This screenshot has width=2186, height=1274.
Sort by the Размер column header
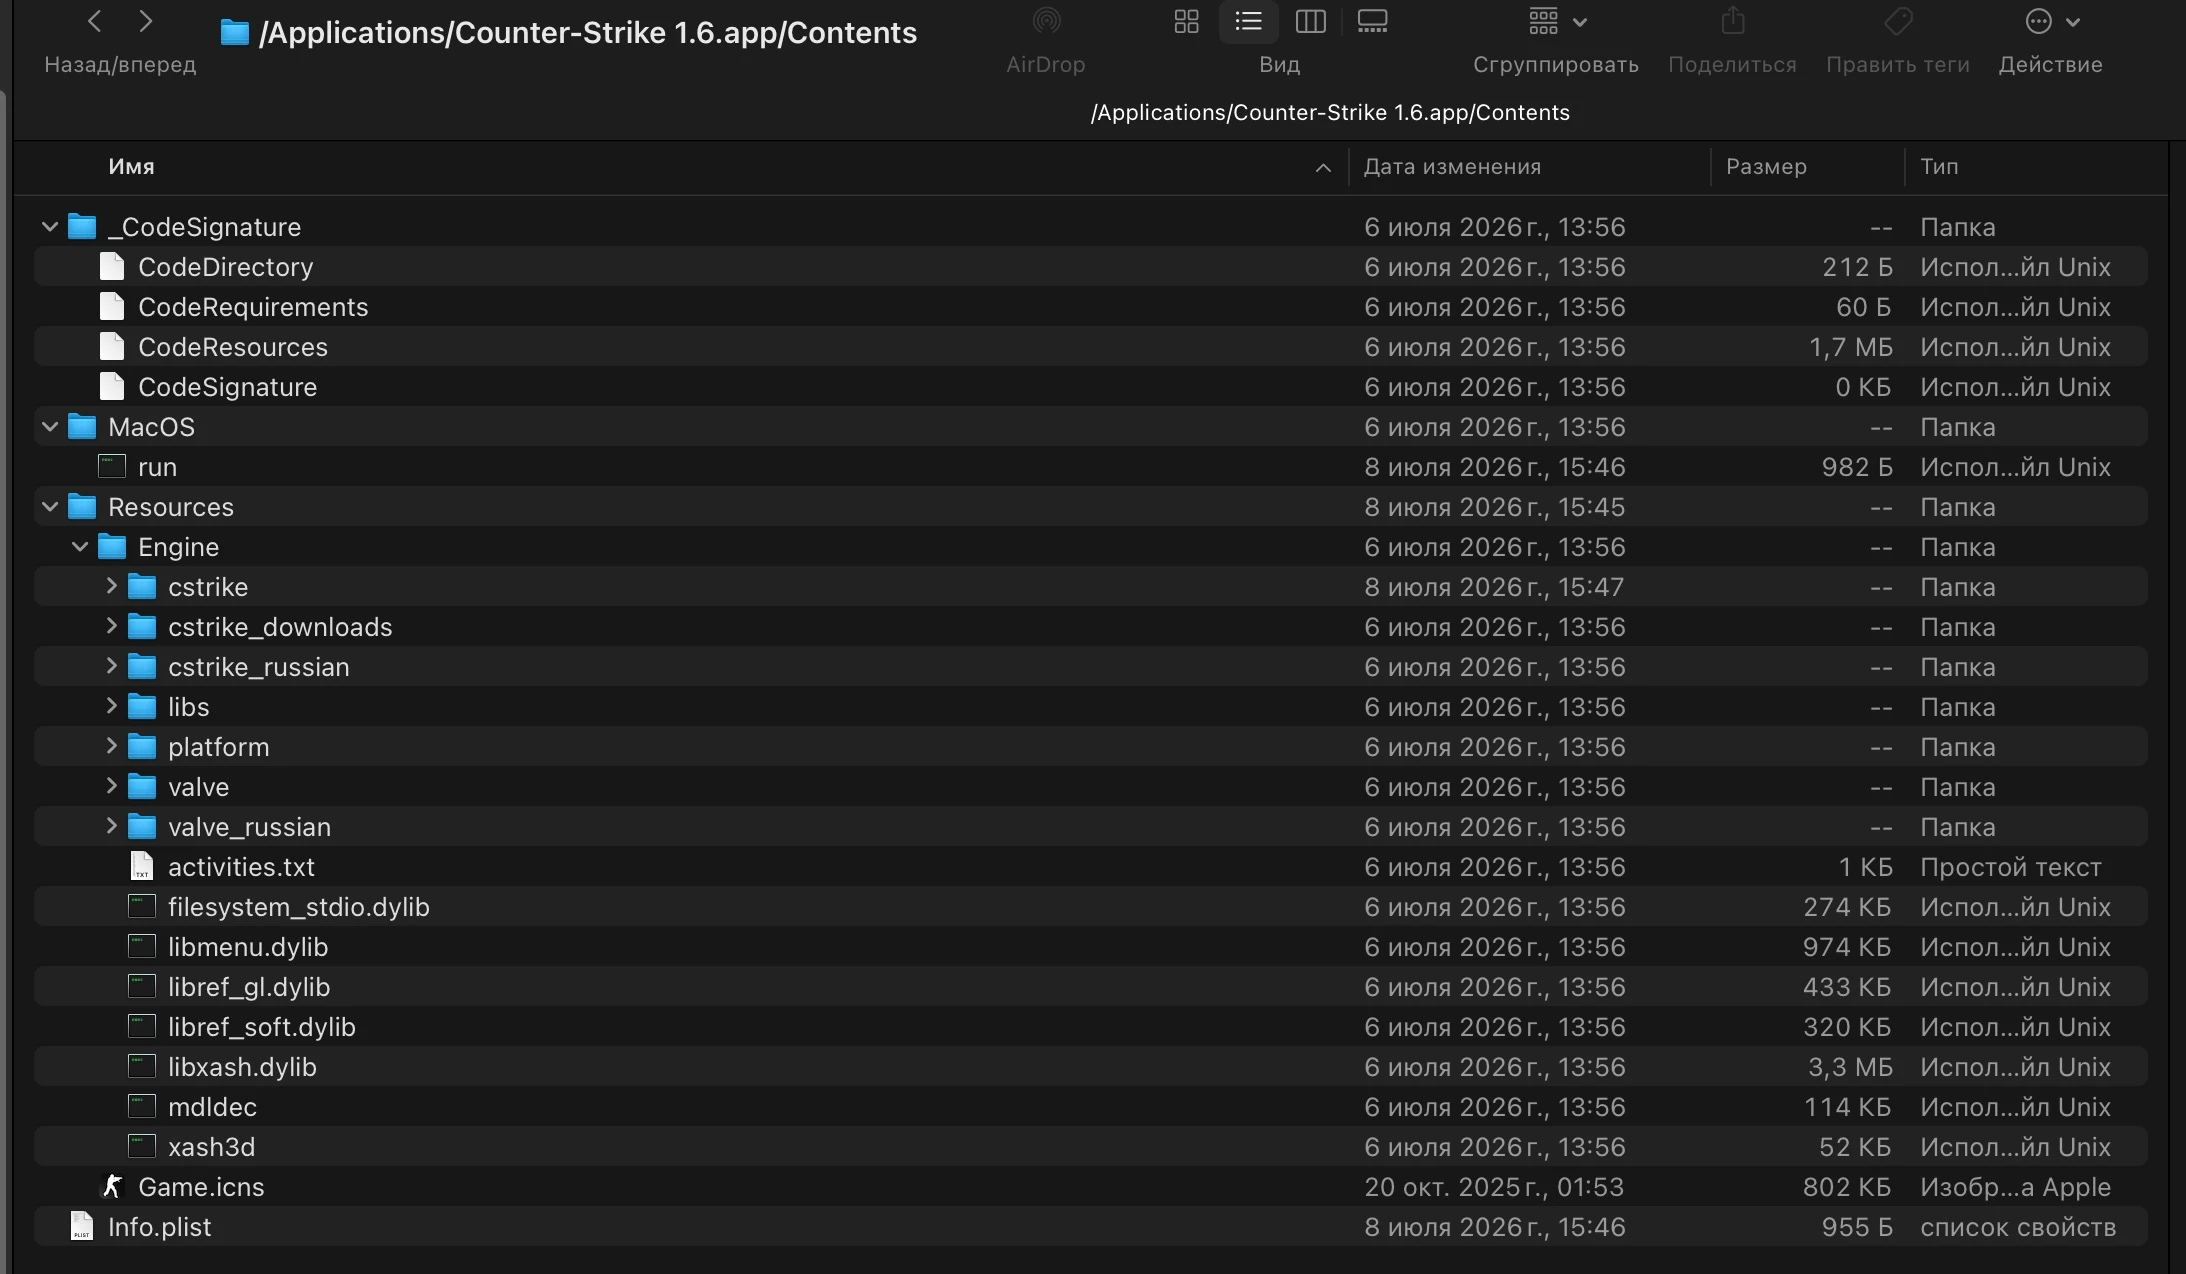pyautogui.click(x=1766, y=167)
